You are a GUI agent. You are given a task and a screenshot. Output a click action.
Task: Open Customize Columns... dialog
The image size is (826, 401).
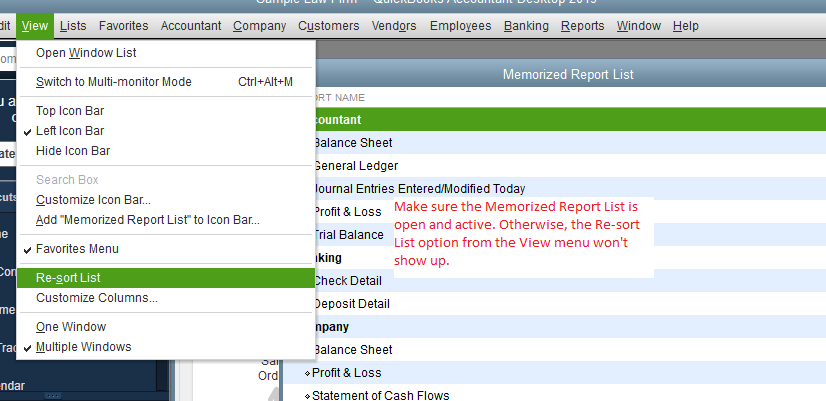click(166, 298)
